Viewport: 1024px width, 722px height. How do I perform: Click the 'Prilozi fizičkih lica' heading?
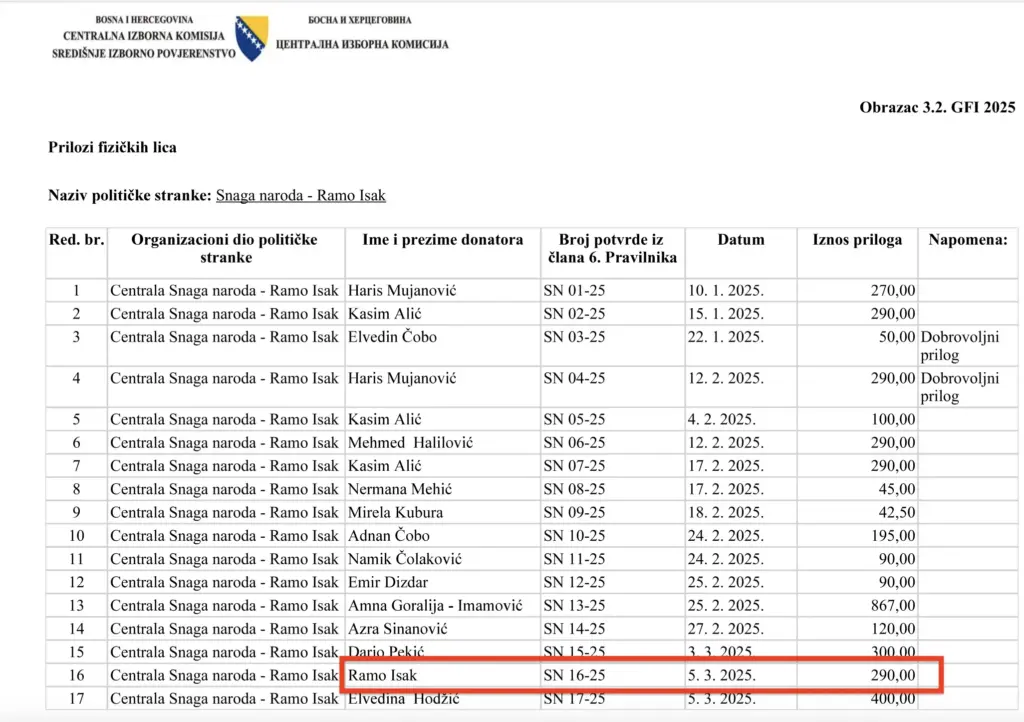[x=112, y=148]
